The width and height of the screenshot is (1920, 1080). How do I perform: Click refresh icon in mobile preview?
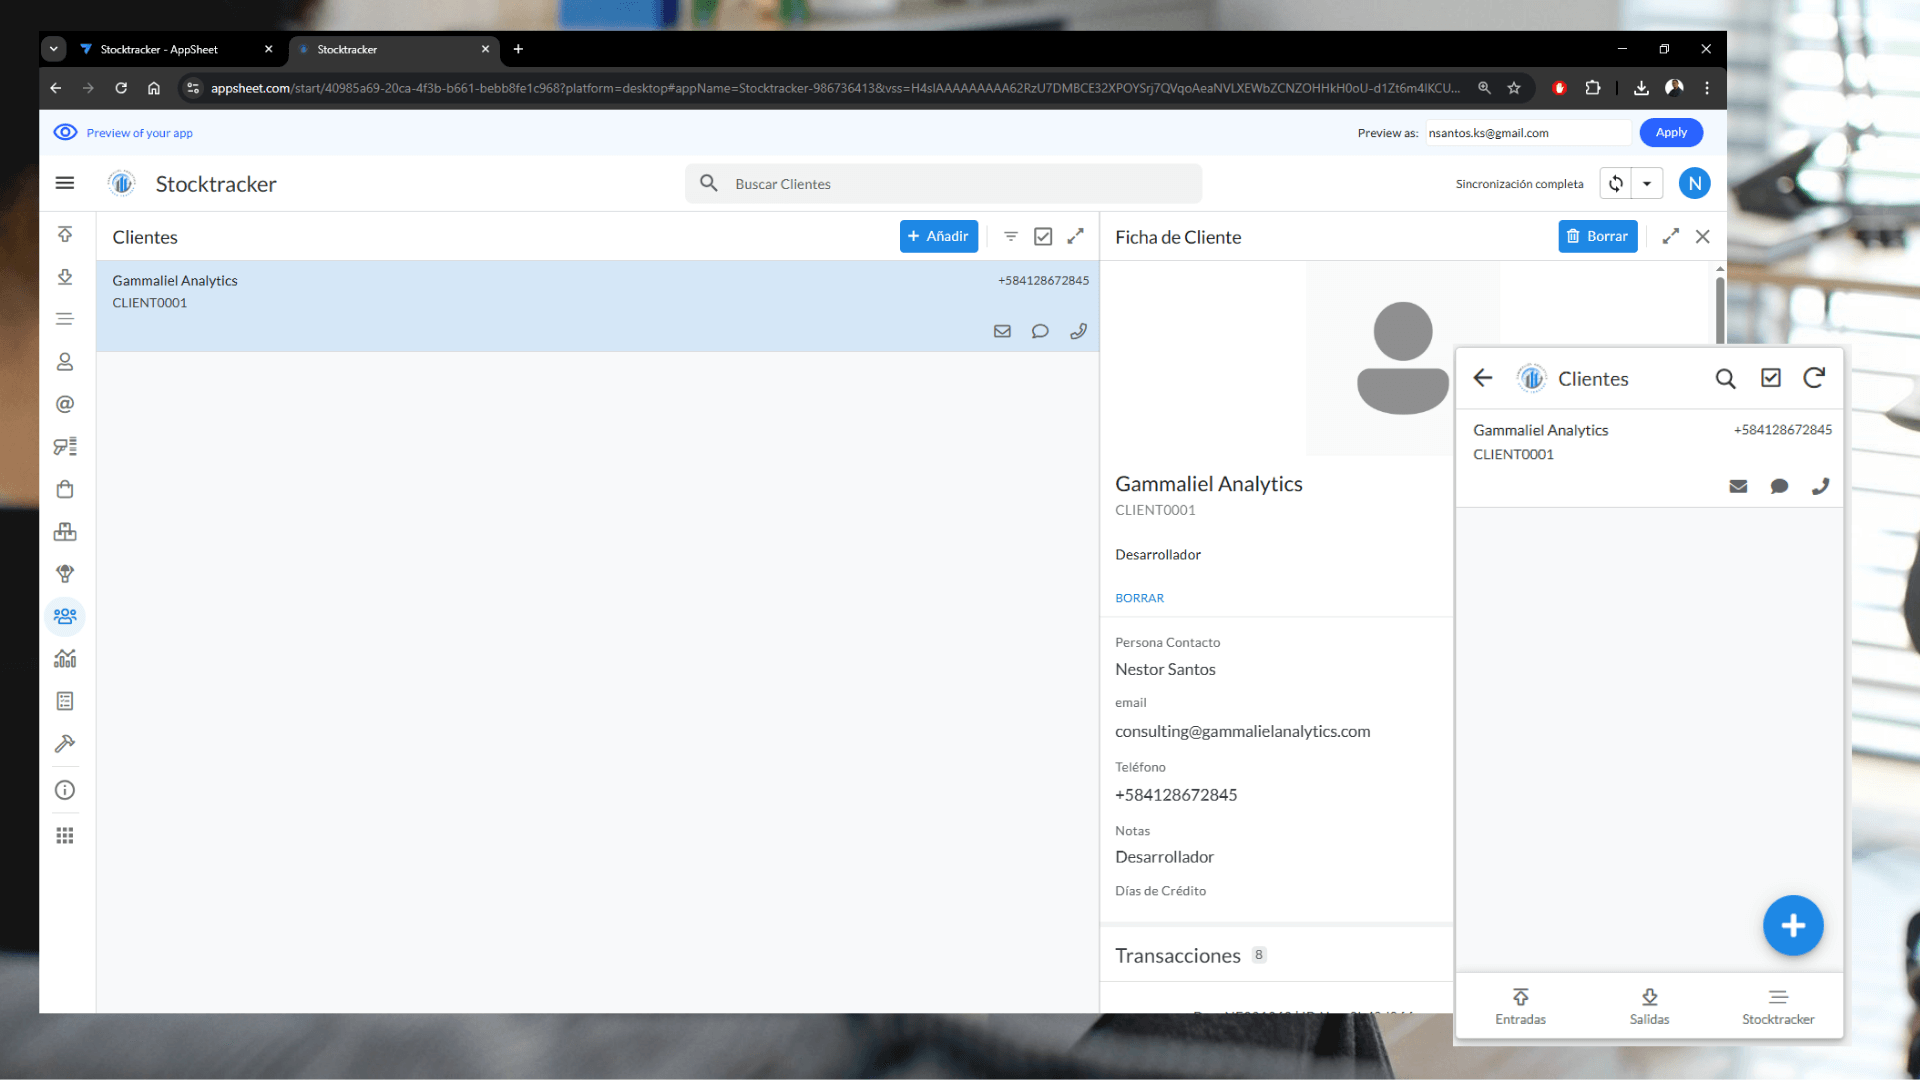(x=1814, y=378)
